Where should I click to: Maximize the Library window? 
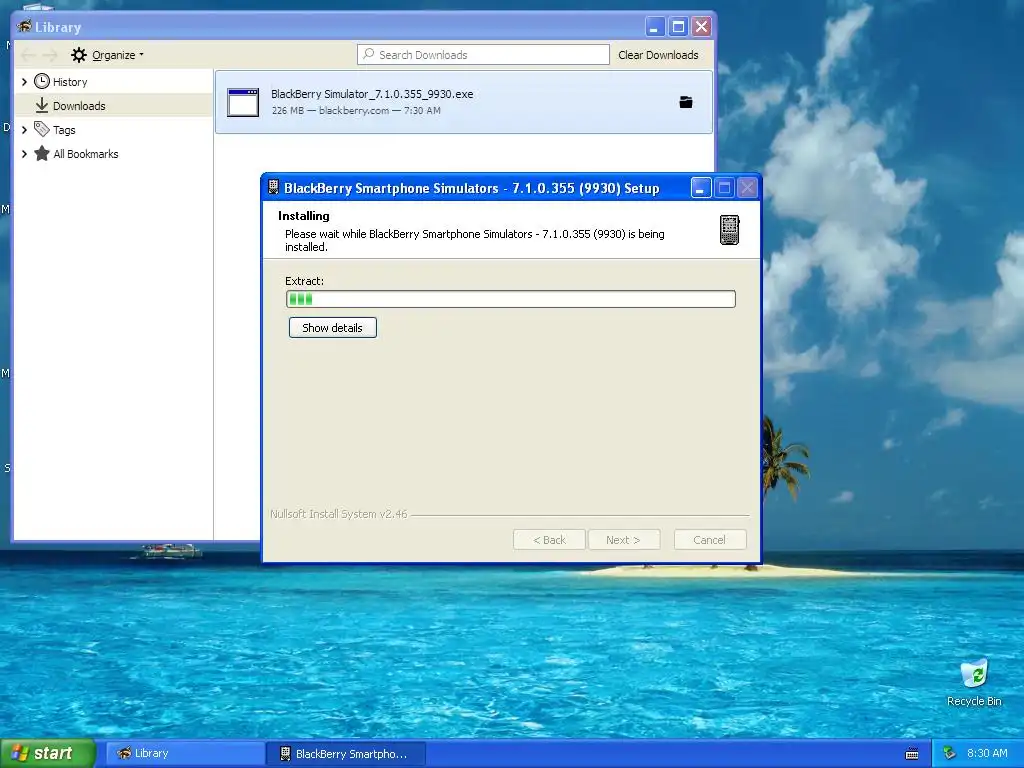tap(678, 27)
